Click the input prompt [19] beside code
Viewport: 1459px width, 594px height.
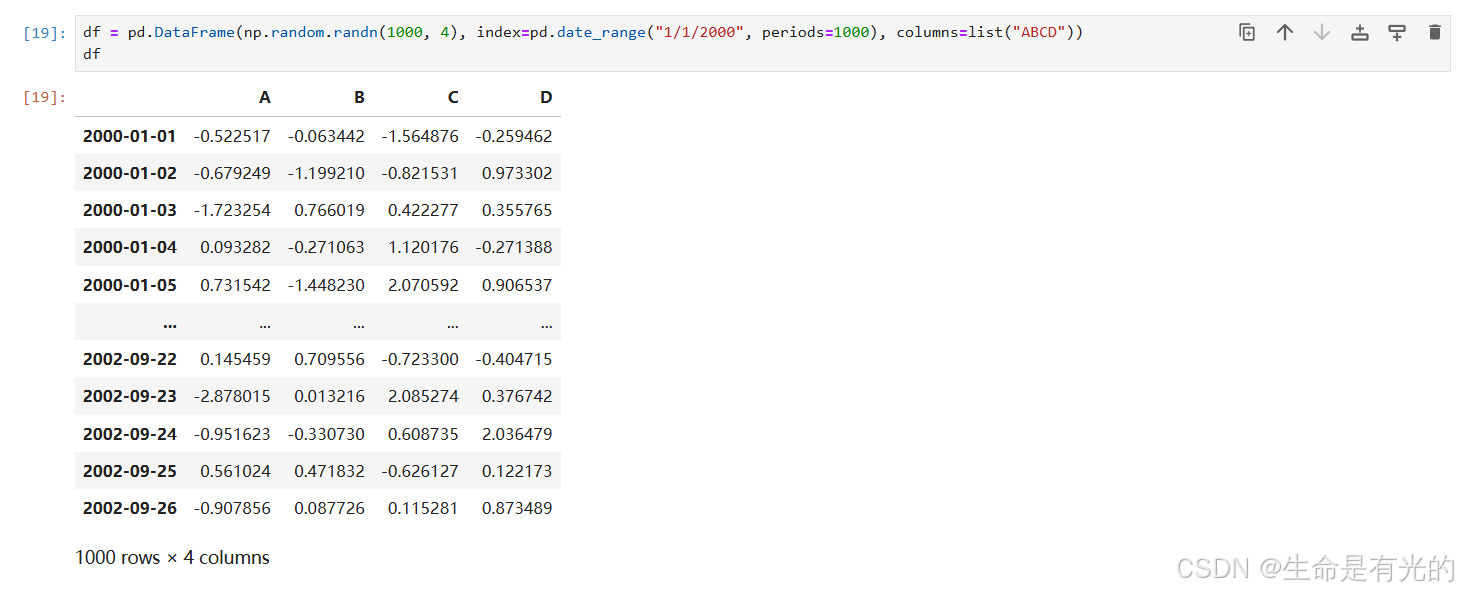point(44,33)
